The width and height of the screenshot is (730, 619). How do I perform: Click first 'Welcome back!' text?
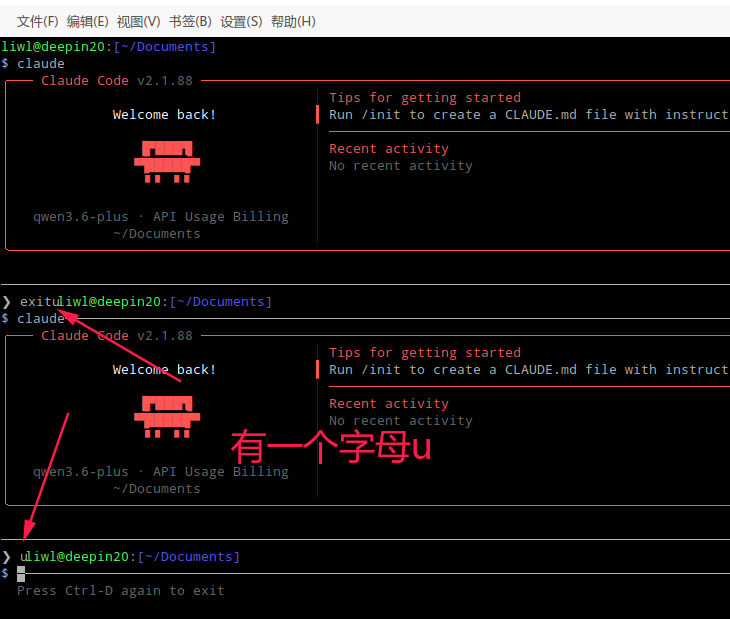coord(164,114)
